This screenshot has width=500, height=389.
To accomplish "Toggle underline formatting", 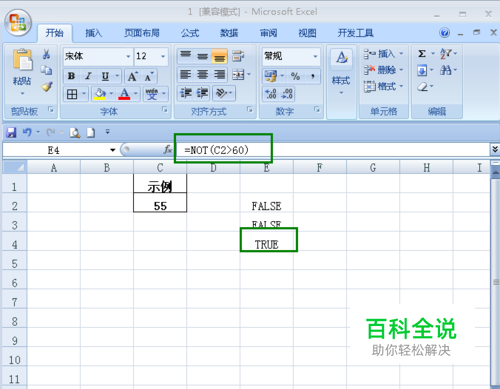I will click(x=105, y=76).
